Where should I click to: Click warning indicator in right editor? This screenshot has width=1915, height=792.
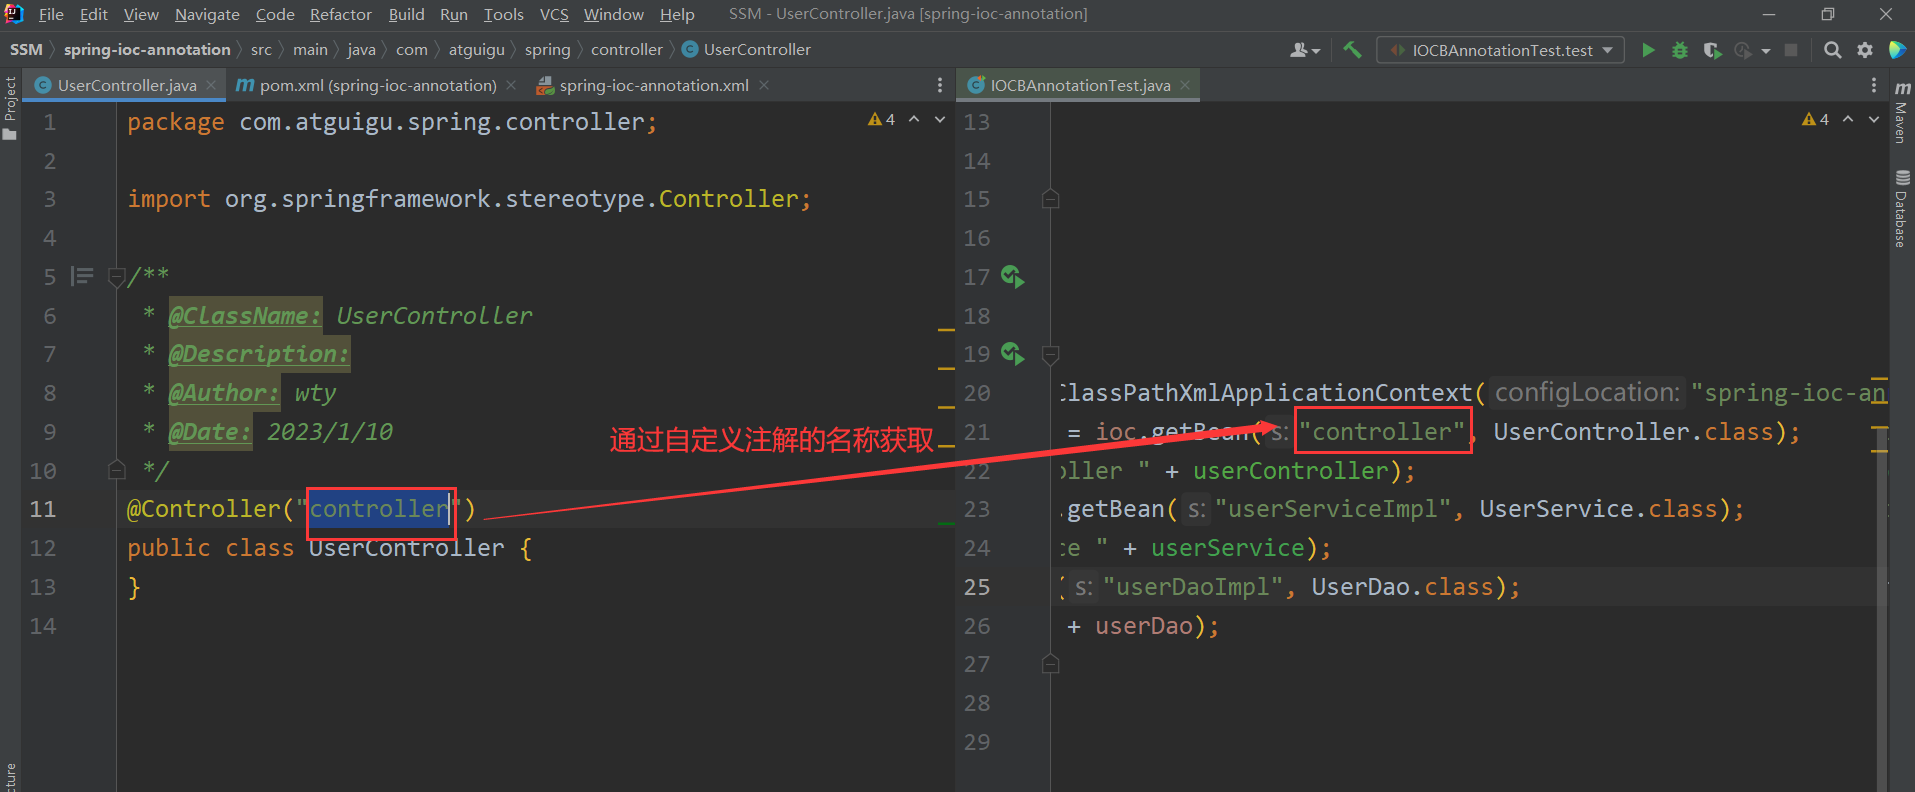(1816, 119)
